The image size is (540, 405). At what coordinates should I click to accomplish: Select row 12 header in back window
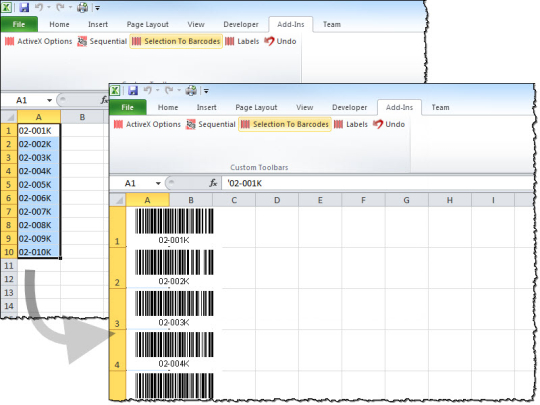point(9,279)
